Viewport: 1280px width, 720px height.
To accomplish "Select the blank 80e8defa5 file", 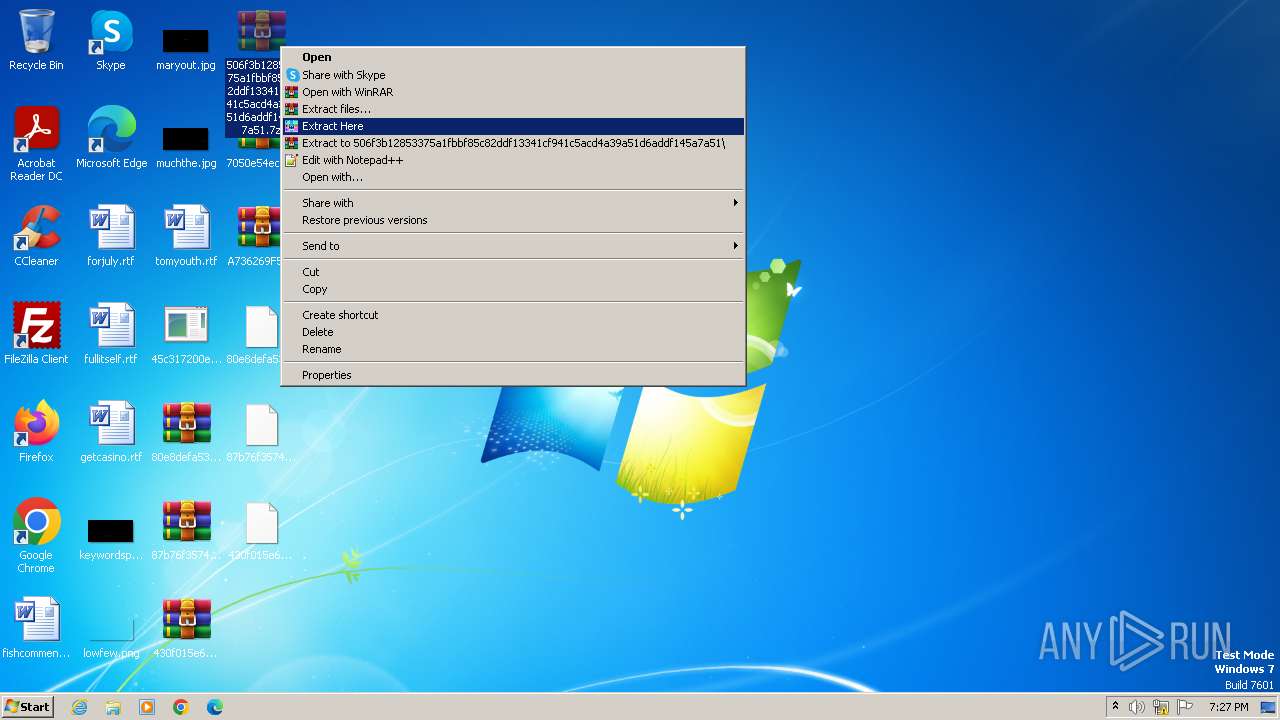I will pos(254,334).
